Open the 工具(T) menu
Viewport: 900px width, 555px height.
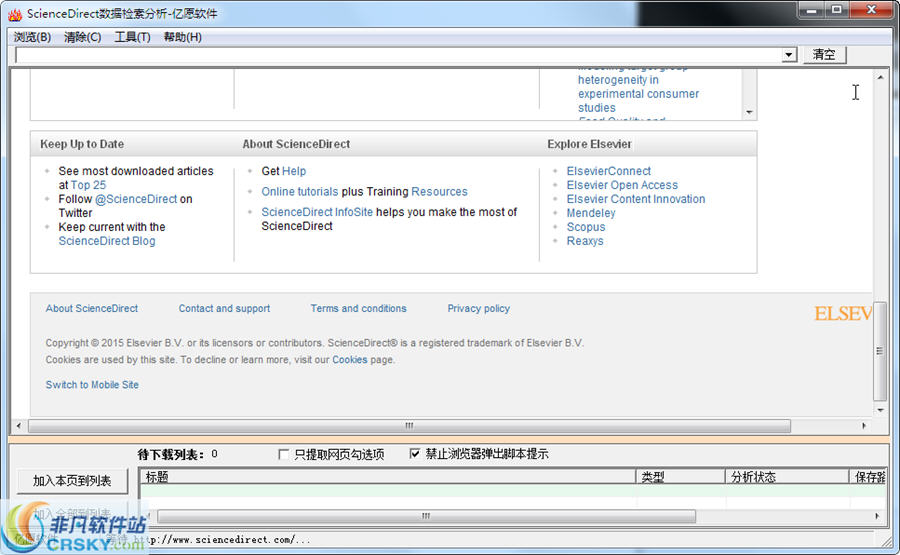coord(132,37)
